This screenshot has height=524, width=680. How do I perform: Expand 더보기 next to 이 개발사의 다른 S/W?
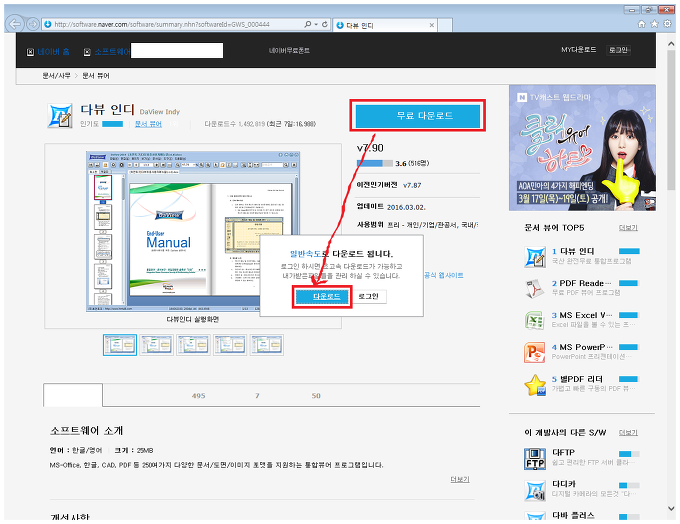(x=628, y=432)
